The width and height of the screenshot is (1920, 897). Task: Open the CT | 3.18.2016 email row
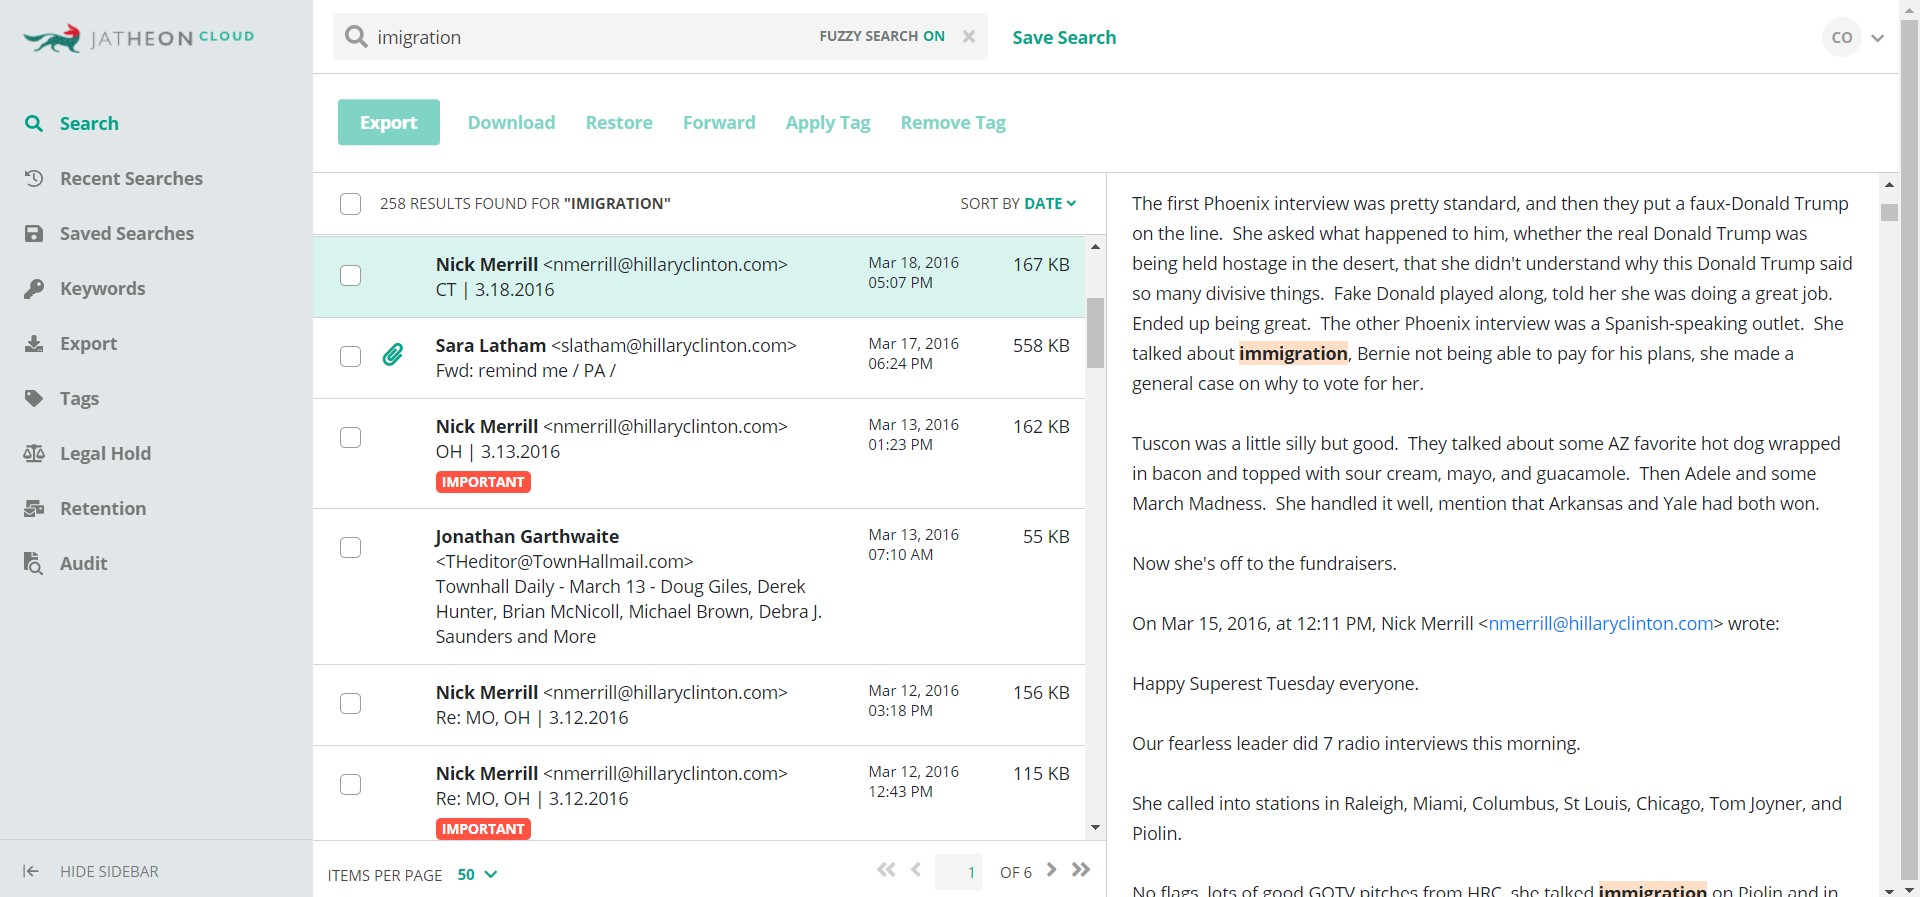[x=699, y=277]
